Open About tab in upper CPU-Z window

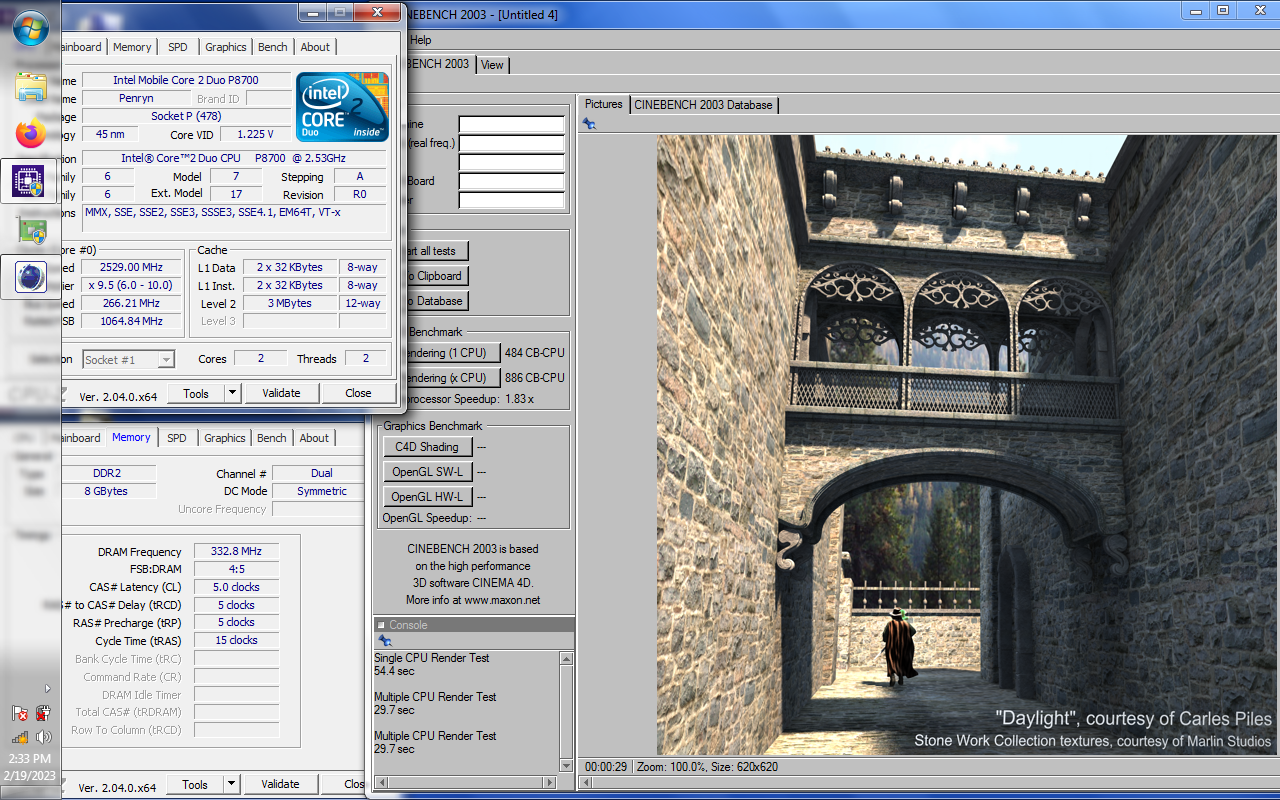[315, 47]
